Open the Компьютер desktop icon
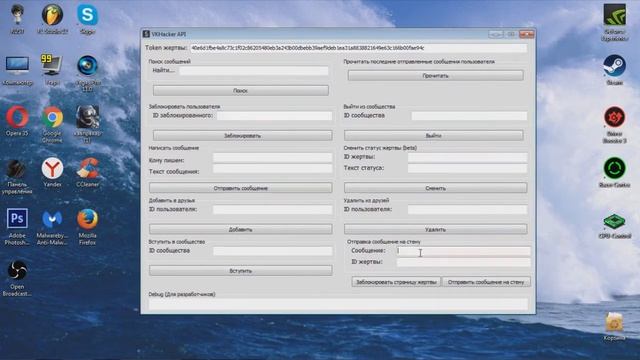640x360 pixels. [17, 66]
